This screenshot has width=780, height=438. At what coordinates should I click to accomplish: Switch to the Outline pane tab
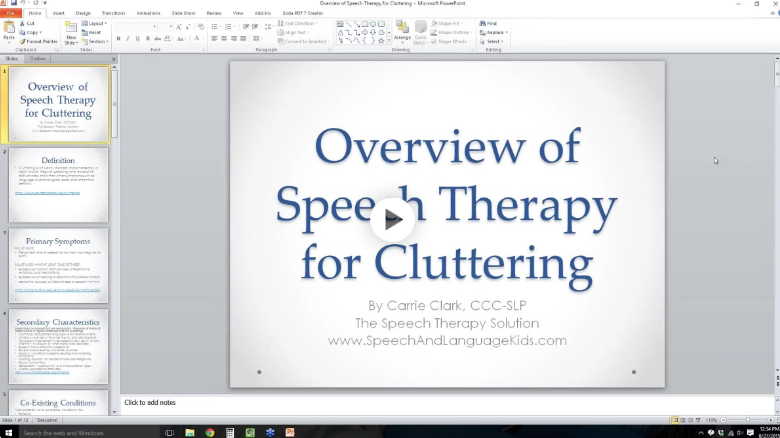pyautogui.click(x=37, y=59)
